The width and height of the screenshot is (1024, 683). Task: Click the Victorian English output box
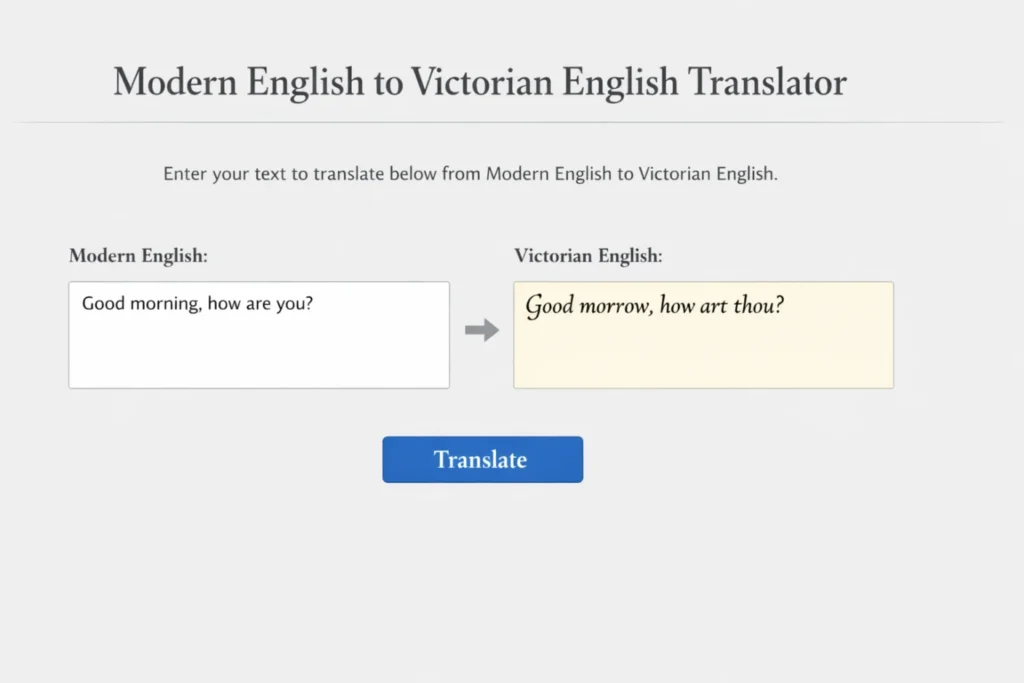(x=702, y=335)
